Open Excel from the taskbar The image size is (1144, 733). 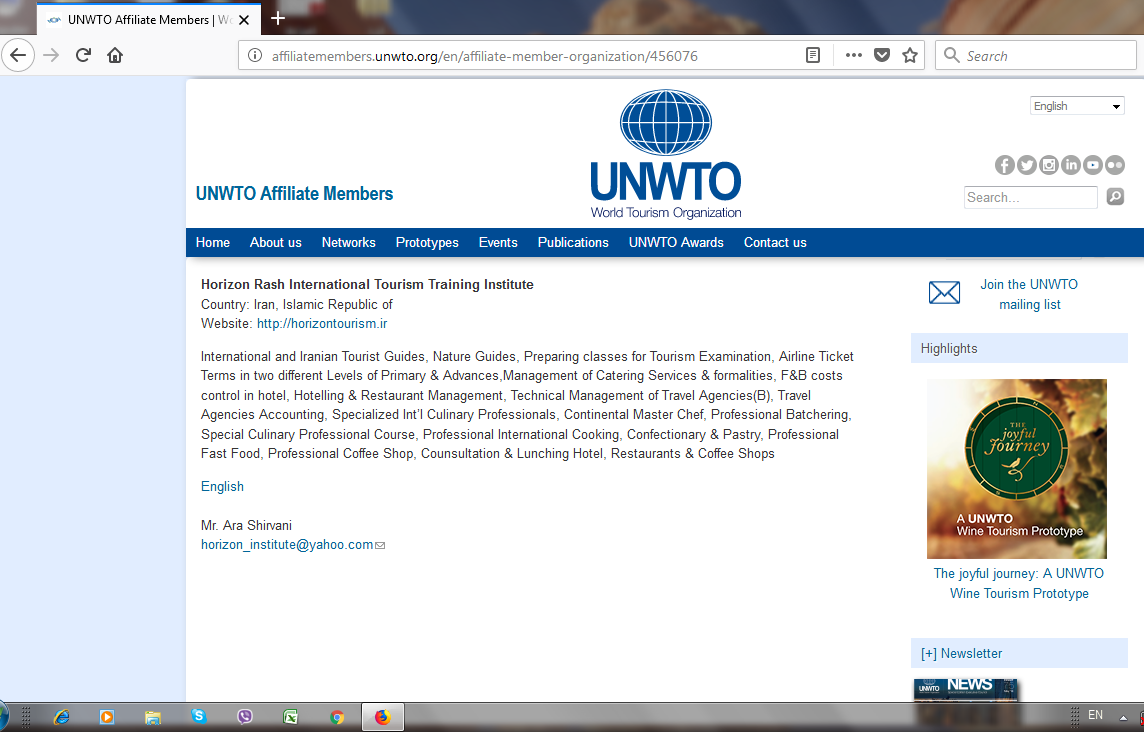point(290,717)
